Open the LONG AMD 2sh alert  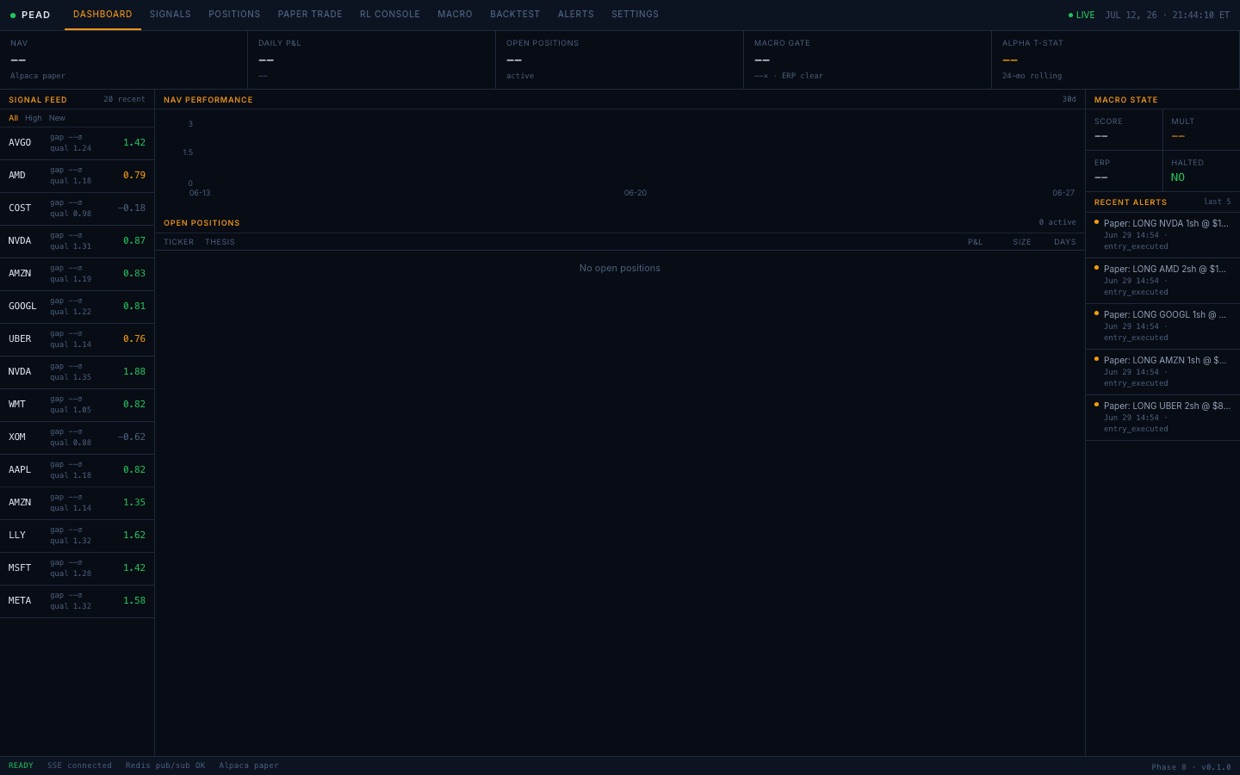click(1163, 281)
